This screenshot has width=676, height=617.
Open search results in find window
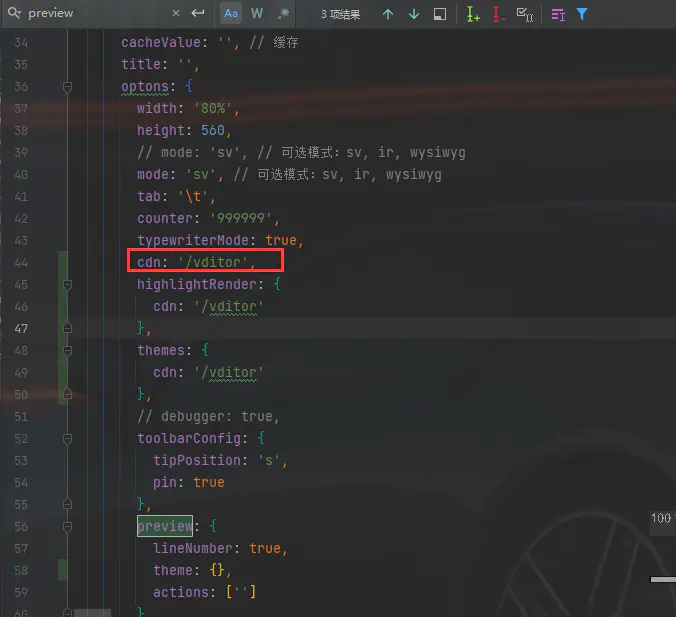click(x=440, y=14)
